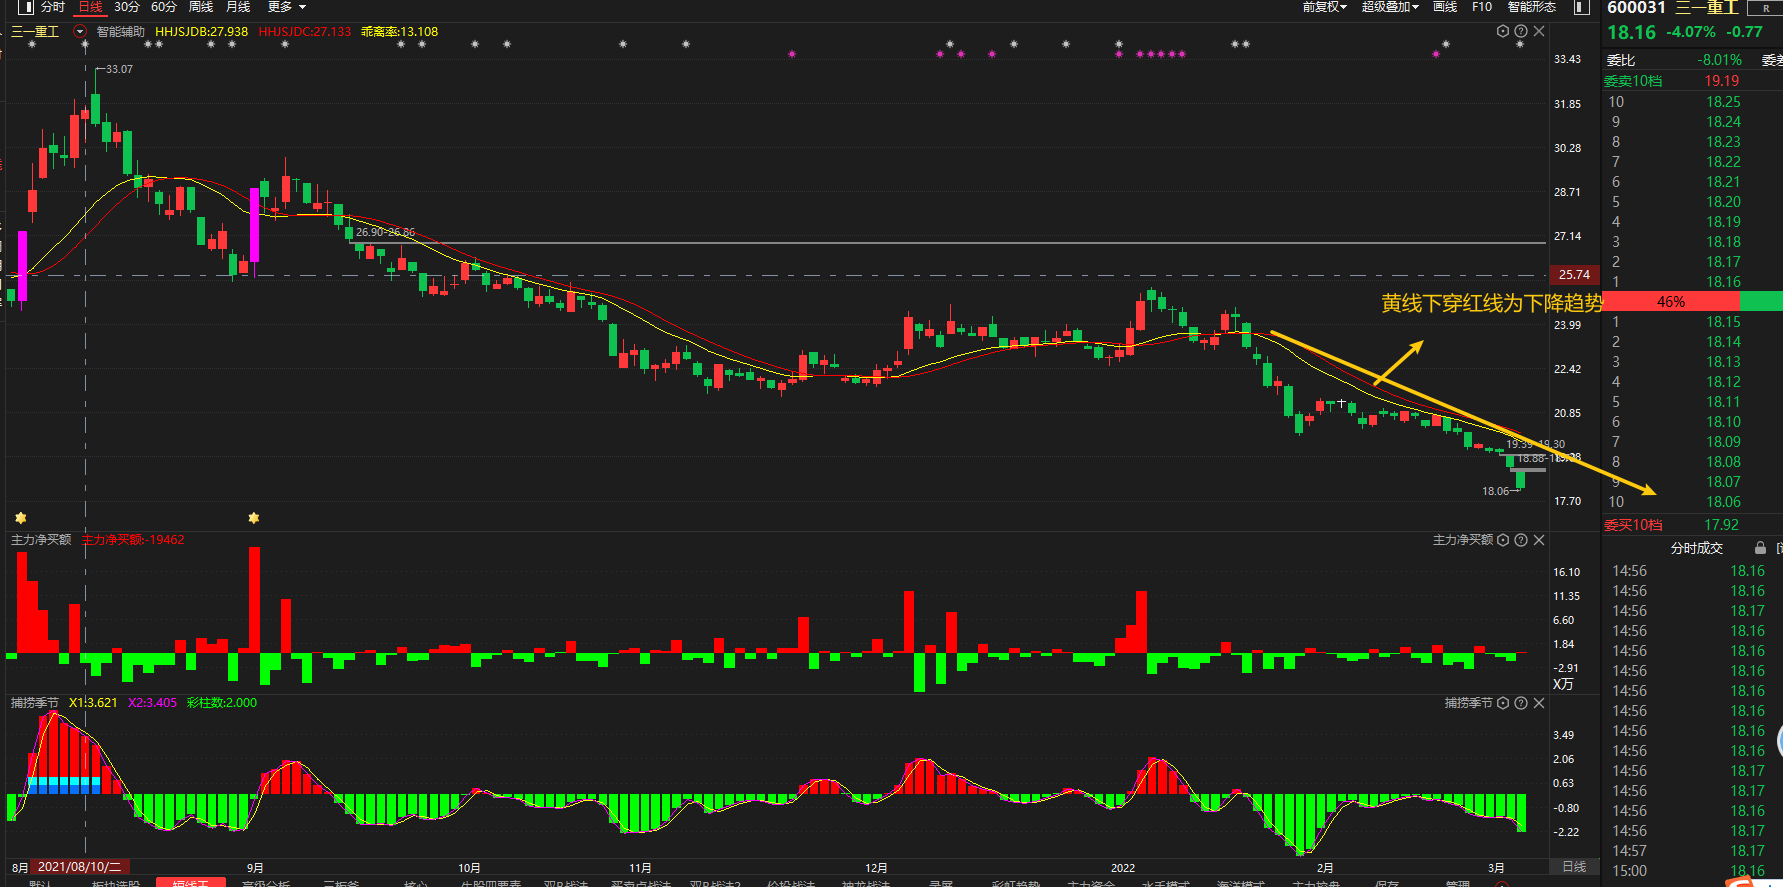Expand the 更多 periods dropdown

click(287, 7)
